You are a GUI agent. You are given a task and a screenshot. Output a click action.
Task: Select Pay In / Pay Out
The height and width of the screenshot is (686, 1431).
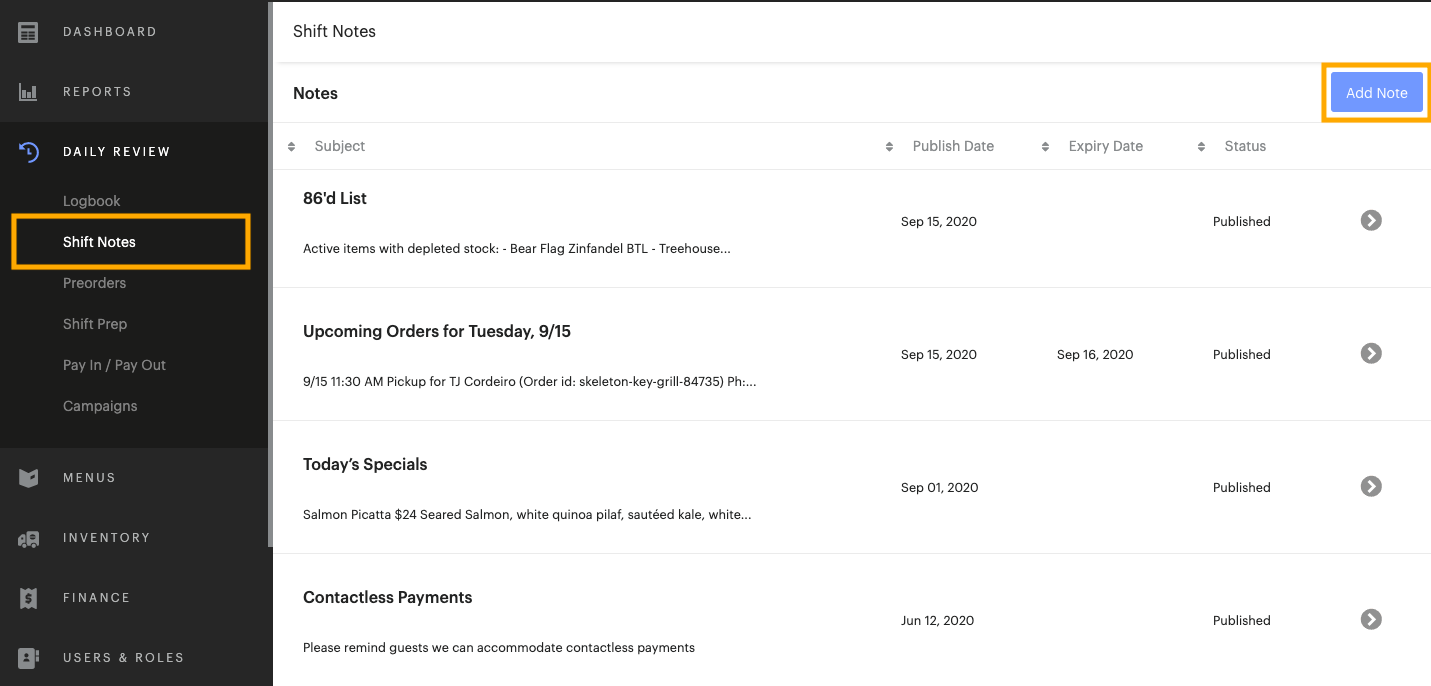(x=114, y=365)
